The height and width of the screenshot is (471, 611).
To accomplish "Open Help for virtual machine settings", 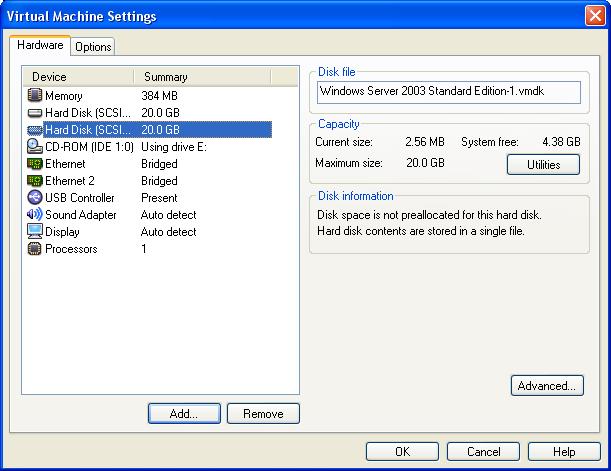I will tap(564, 452).
